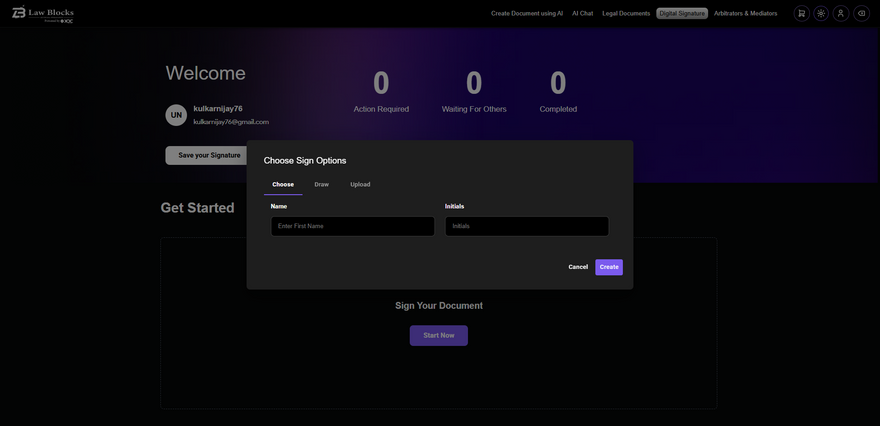Viewport: 880px width, 426px height.
Task: Select the Choose tab
Action: tap(283, 184)
